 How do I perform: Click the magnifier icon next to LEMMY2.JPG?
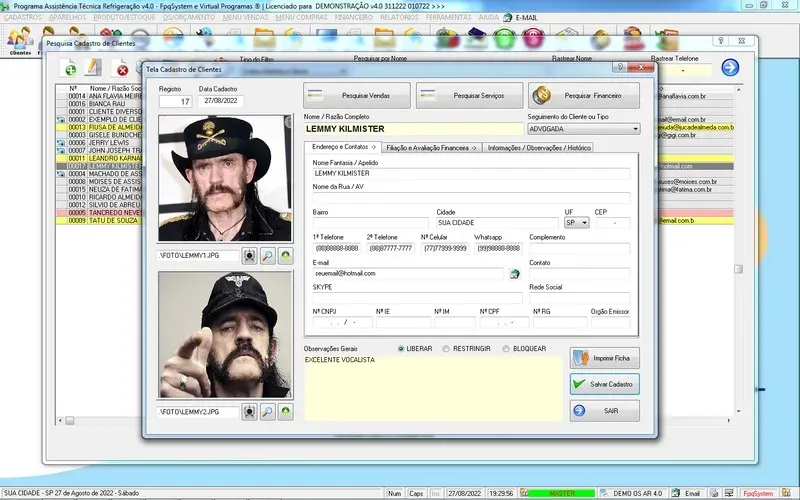tap(268, 411)
